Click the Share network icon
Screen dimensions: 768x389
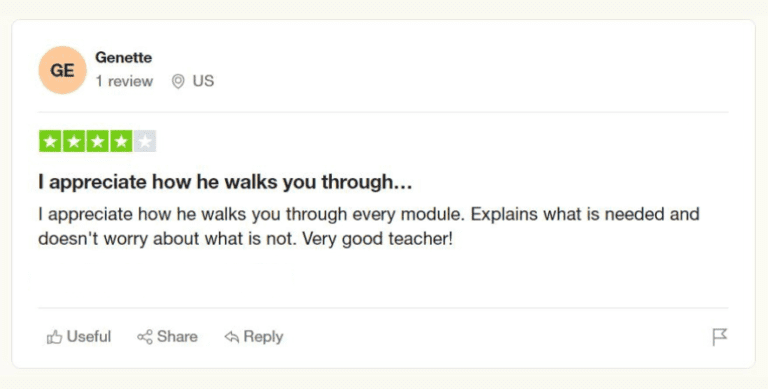pyautogui.click(x=144, y=337)
